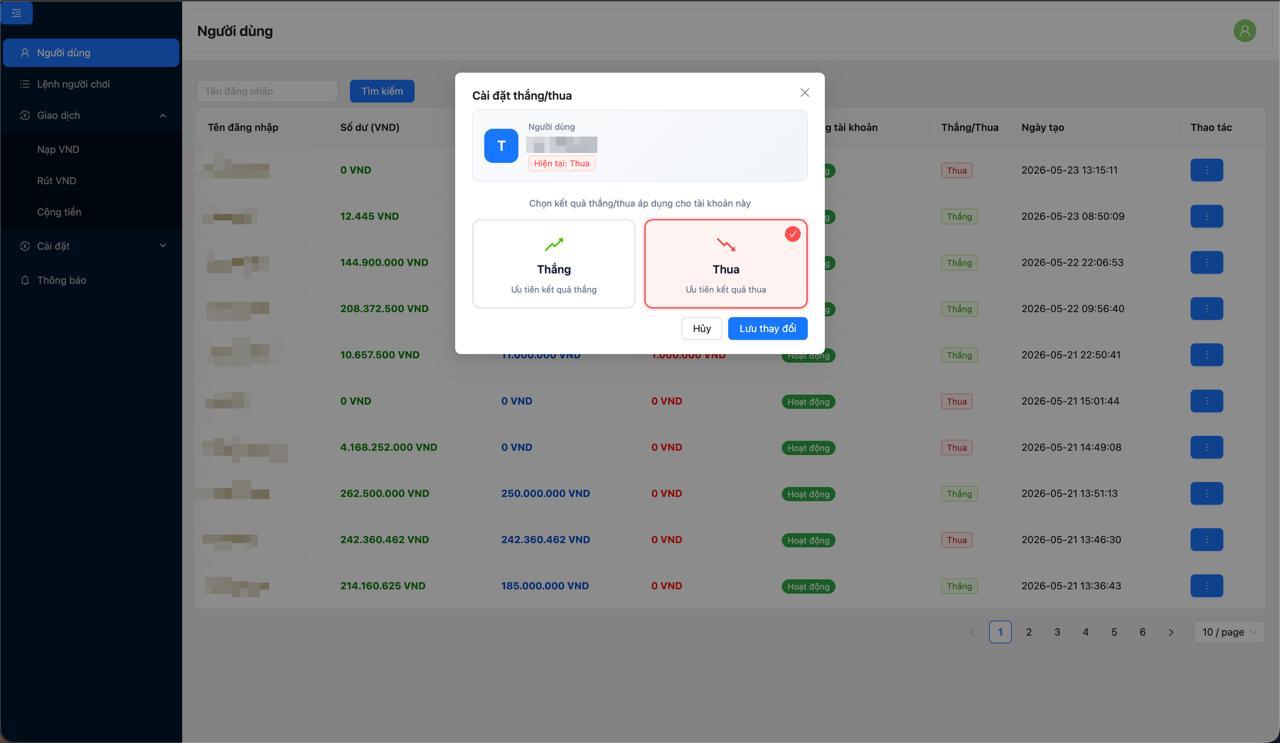The height and width of the screenshot is (743, 1280).
Task: Click the Thắng/Thua column header
Action: (x=970, y=127)
